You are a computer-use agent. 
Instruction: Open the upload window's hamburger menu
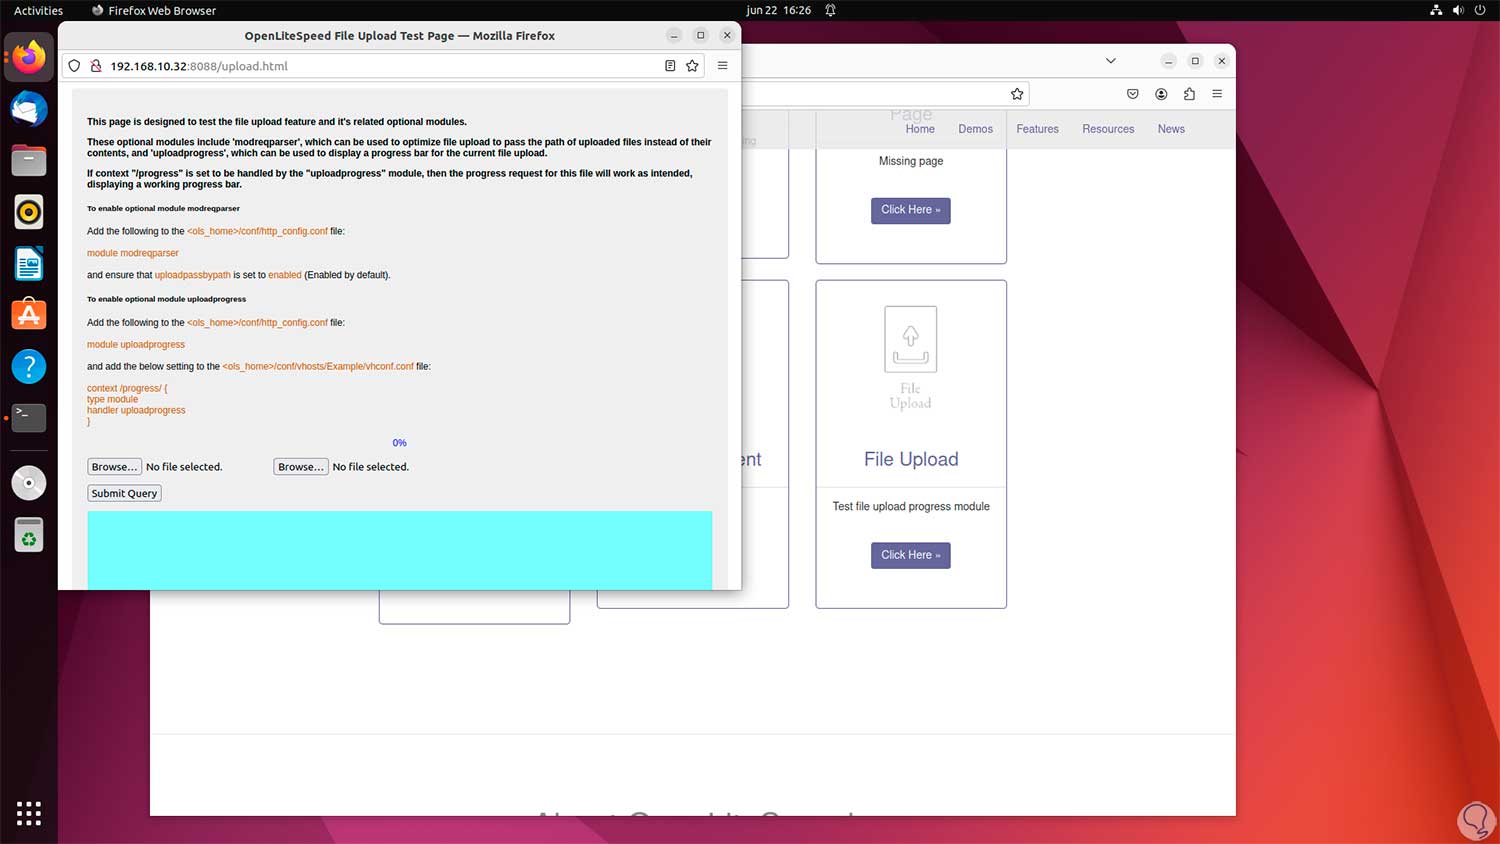[x=723, y=66]
